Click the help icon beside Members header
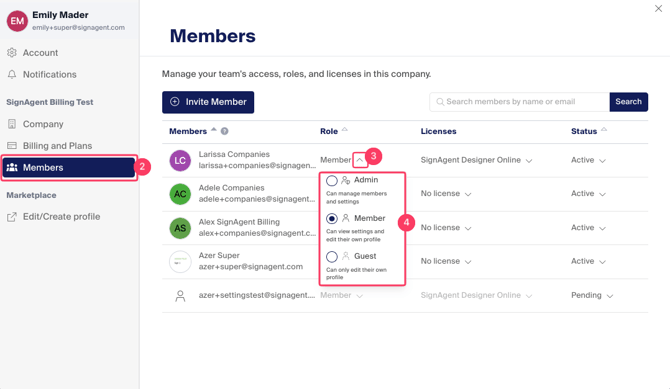Screen dimensions: 670x389 pyautogui.click(x=224, y=131)
